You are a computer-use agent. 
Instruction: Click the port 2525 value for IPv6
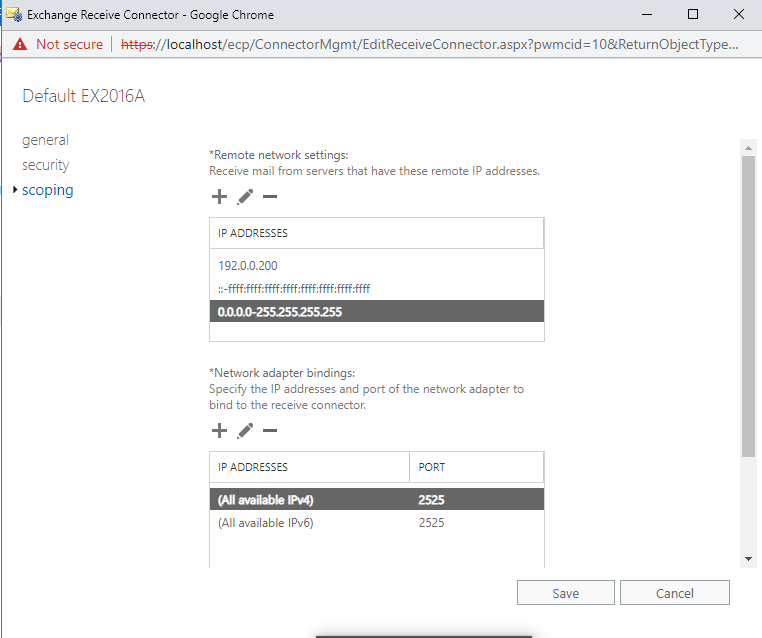click(x=432, y=523)
